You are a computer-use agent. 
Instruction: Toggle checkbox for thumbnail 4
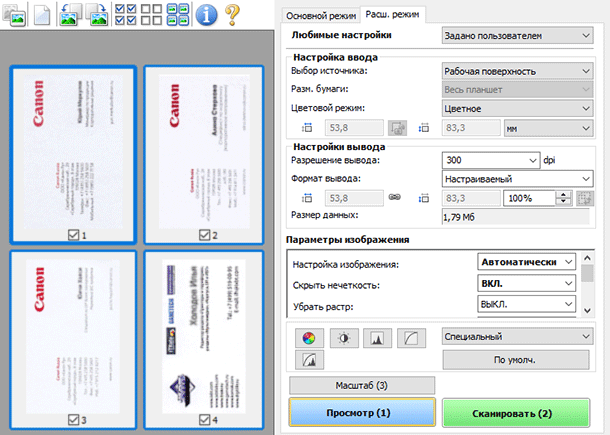click(x=204, y=420)
